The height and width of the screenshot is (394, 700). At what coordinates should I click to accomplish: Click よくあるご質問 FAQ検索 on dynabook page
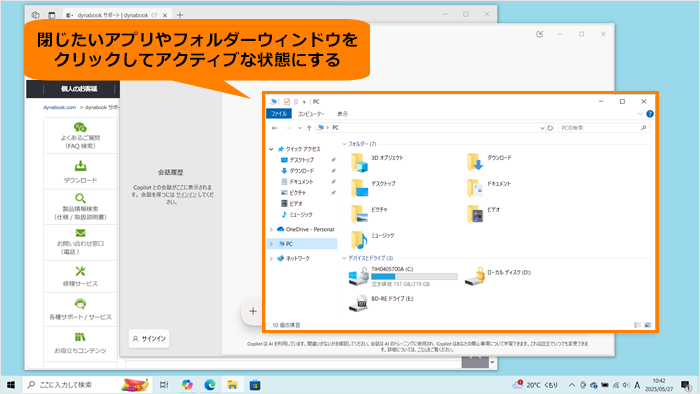point(80,136)
